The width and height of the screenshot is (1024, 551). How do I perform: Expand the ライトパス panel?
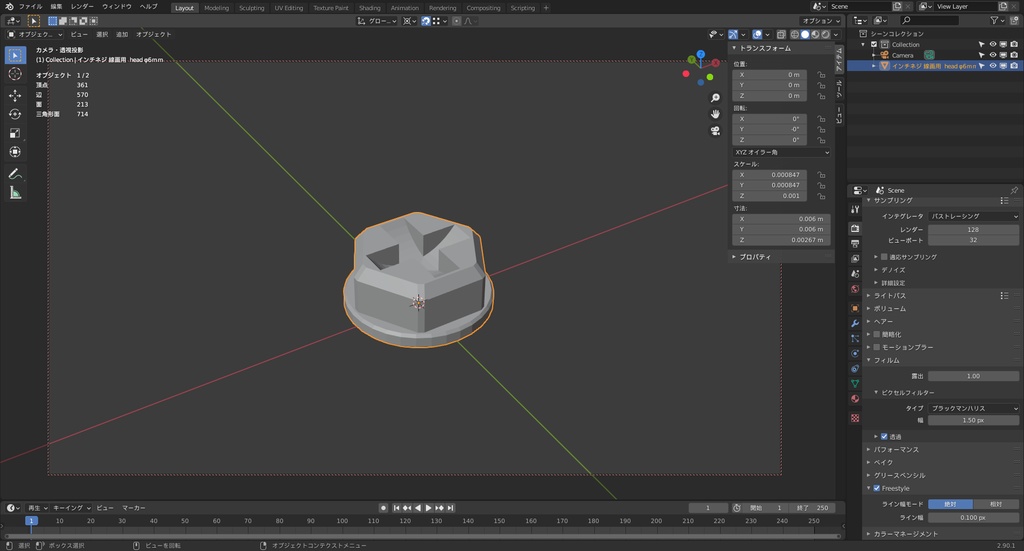891,296
